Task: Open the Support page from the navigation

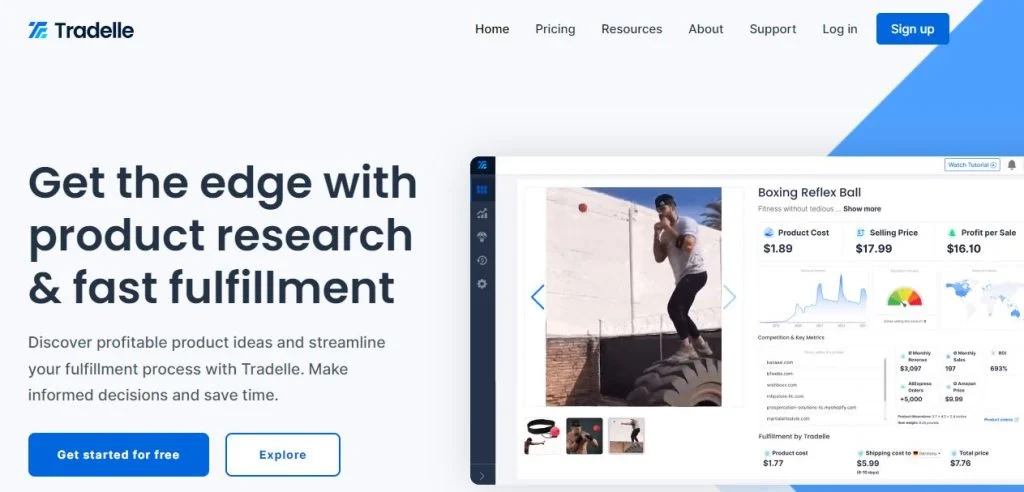Action: 772,29
